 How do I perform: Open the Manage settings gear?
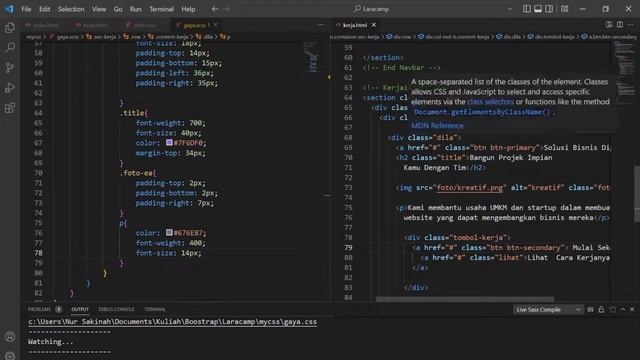click(x=10, y=355)
